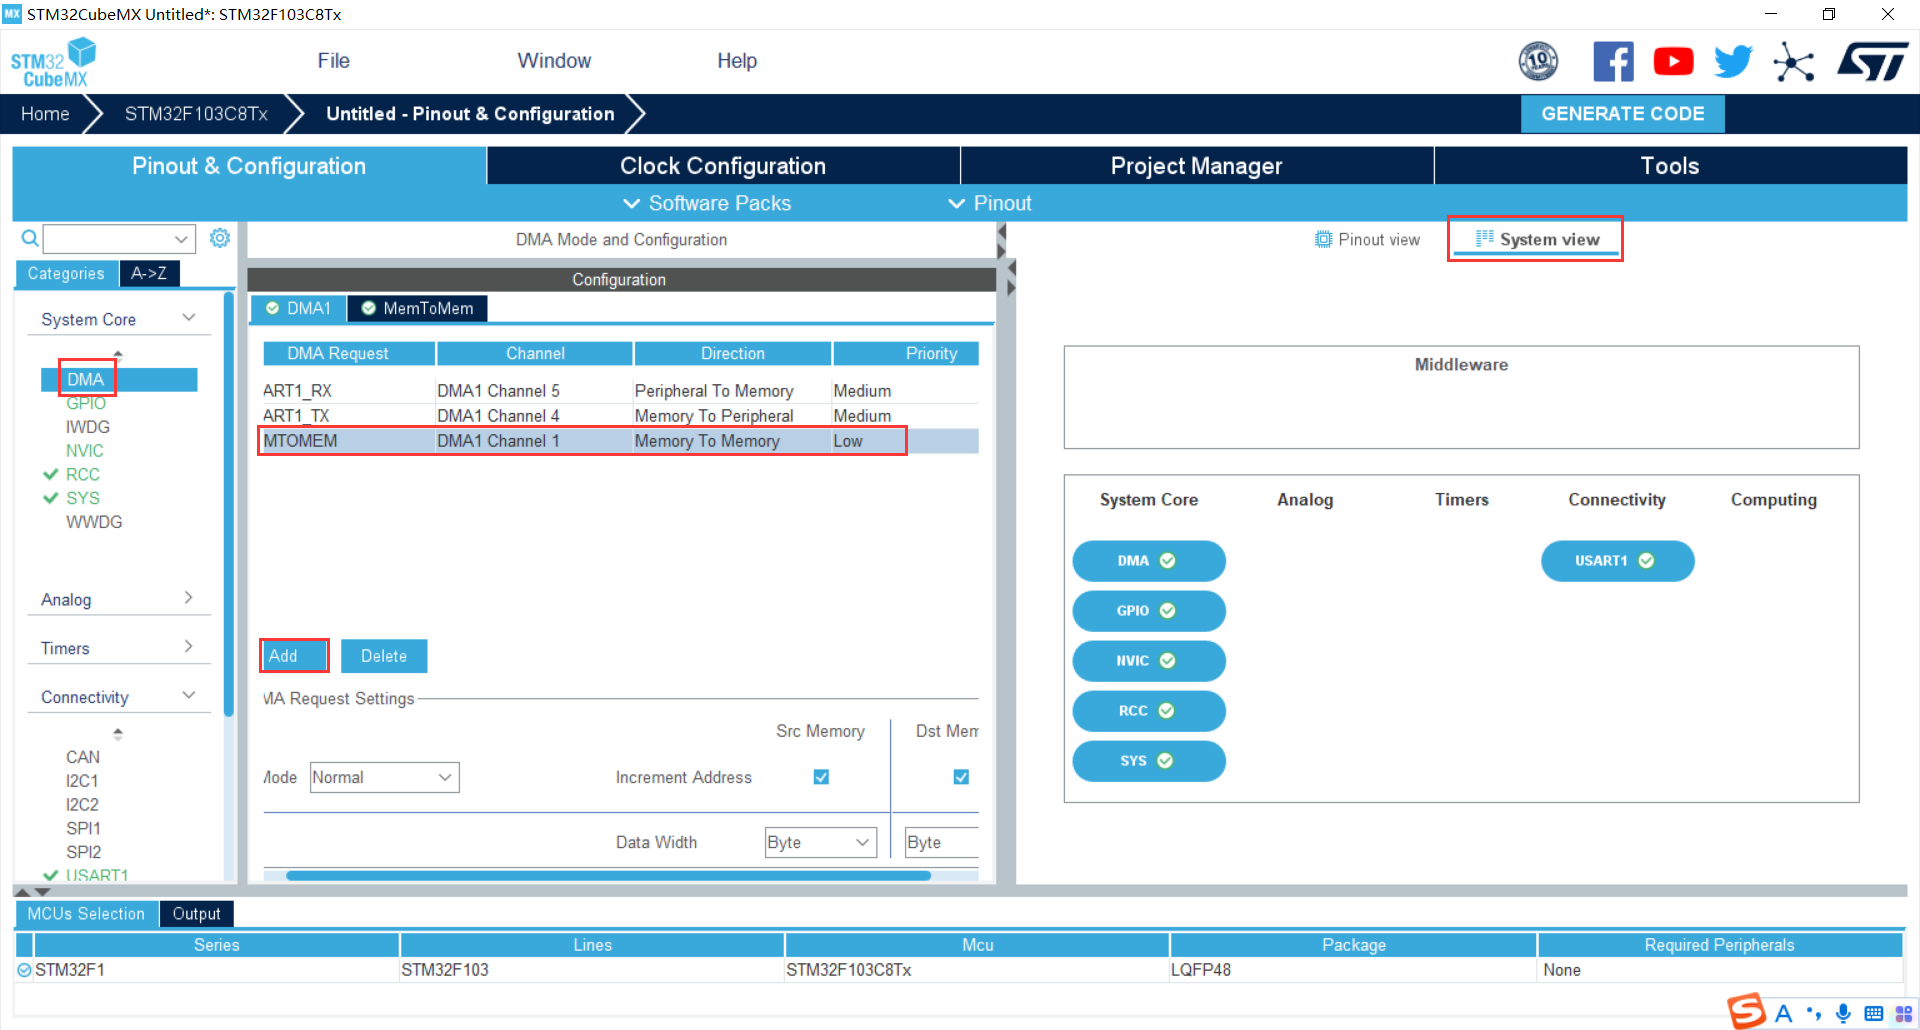Image resolution: width=1920 pixels, height=1030 pixels.
Task: Click the STM32CubeMX logo
Action: (53, 62)
